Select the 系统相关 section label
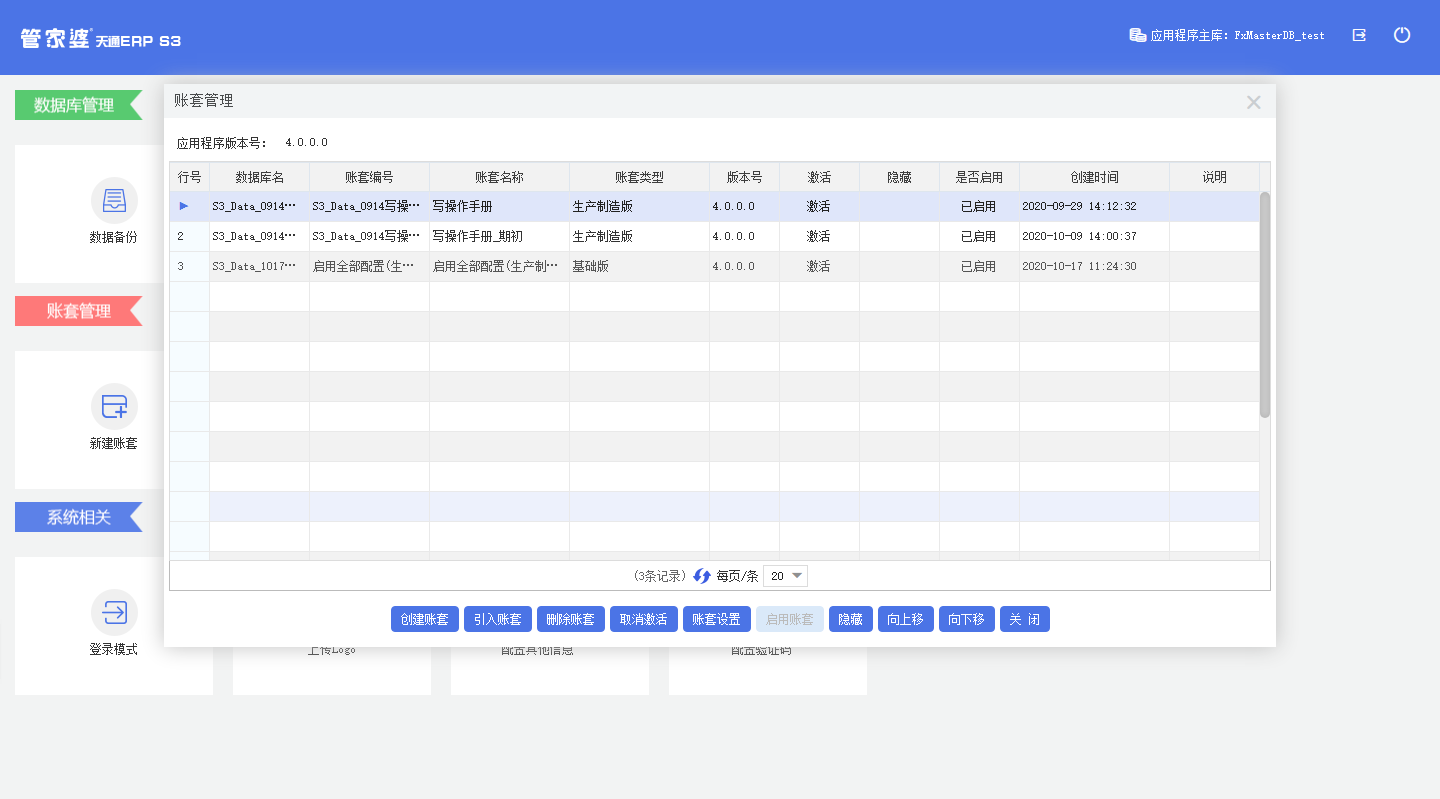Image resolution: width=1440 pixels, height=799 pixels. pos(78,517)
